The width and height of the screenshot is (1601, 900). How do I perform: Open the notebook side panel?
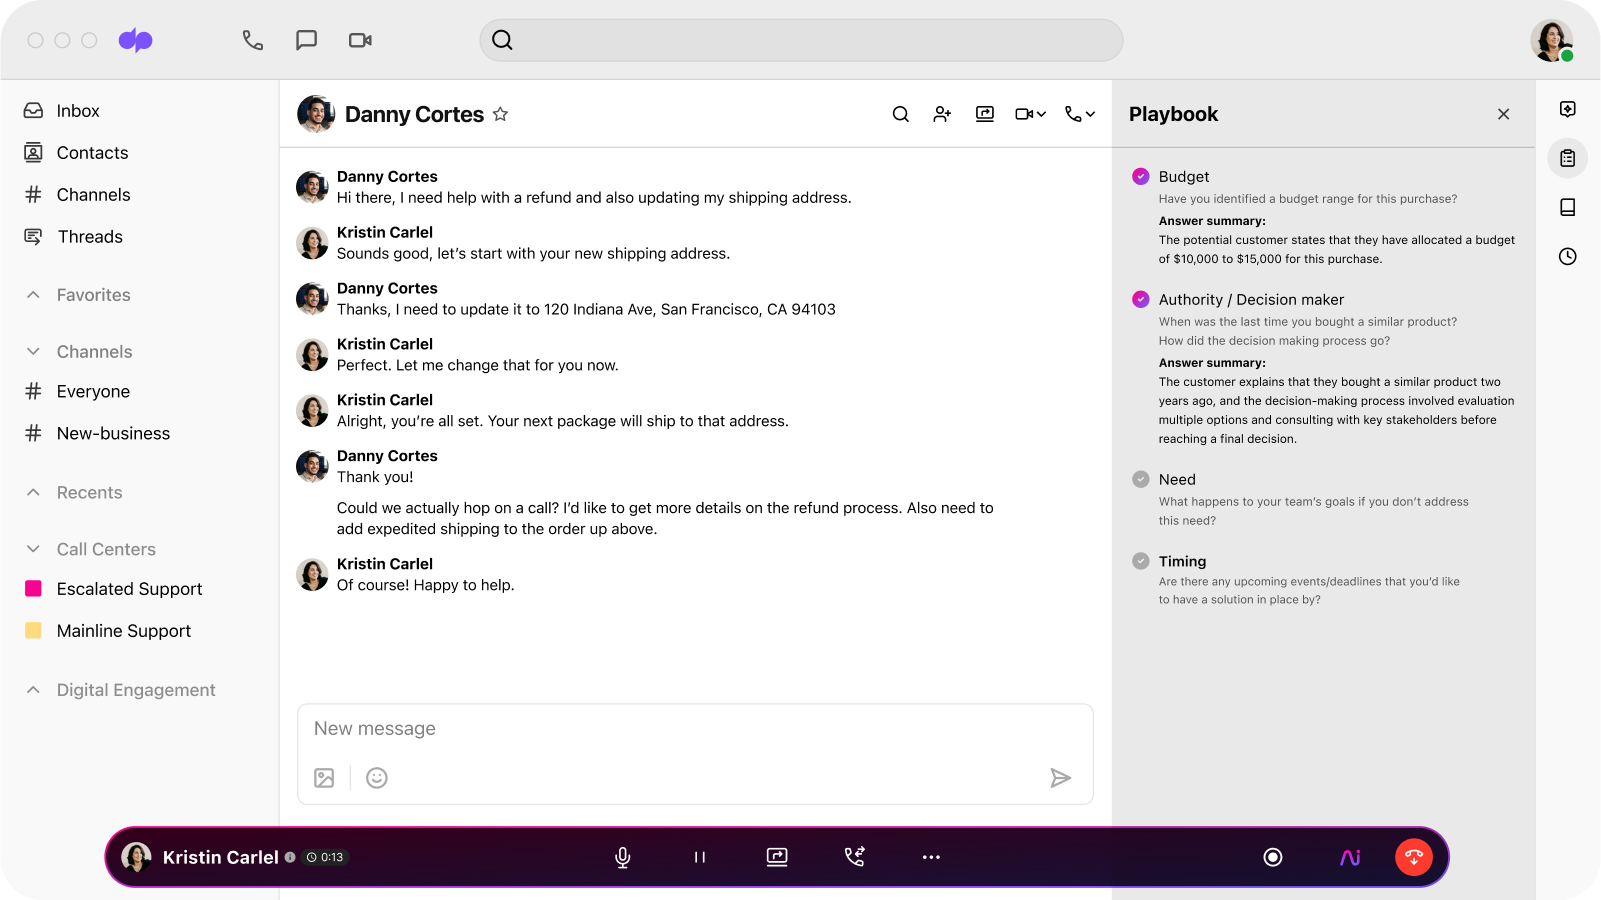(1568, 207)
